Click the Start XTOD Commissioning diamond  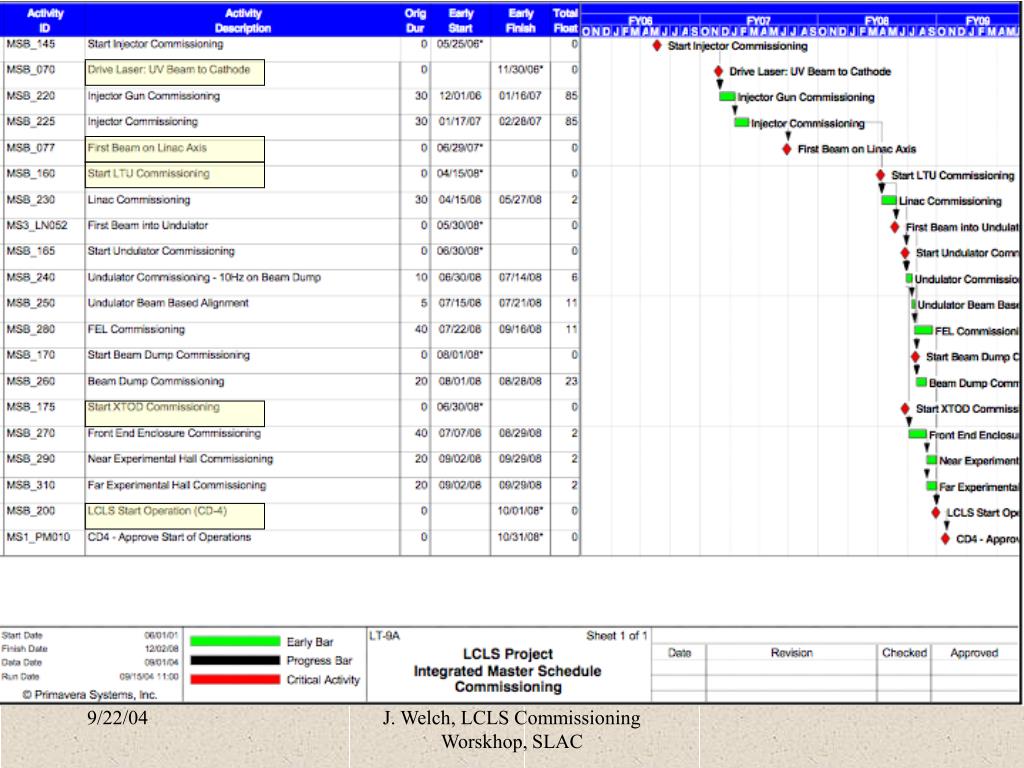coord(905,409)
